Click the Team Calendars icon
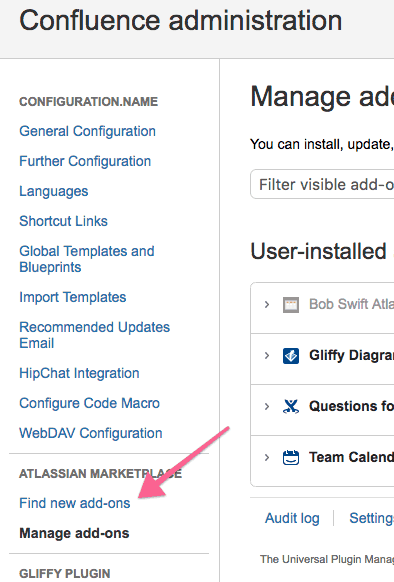Image resolution: width=394 pixels, height=582 pixels. pos(291,457)
